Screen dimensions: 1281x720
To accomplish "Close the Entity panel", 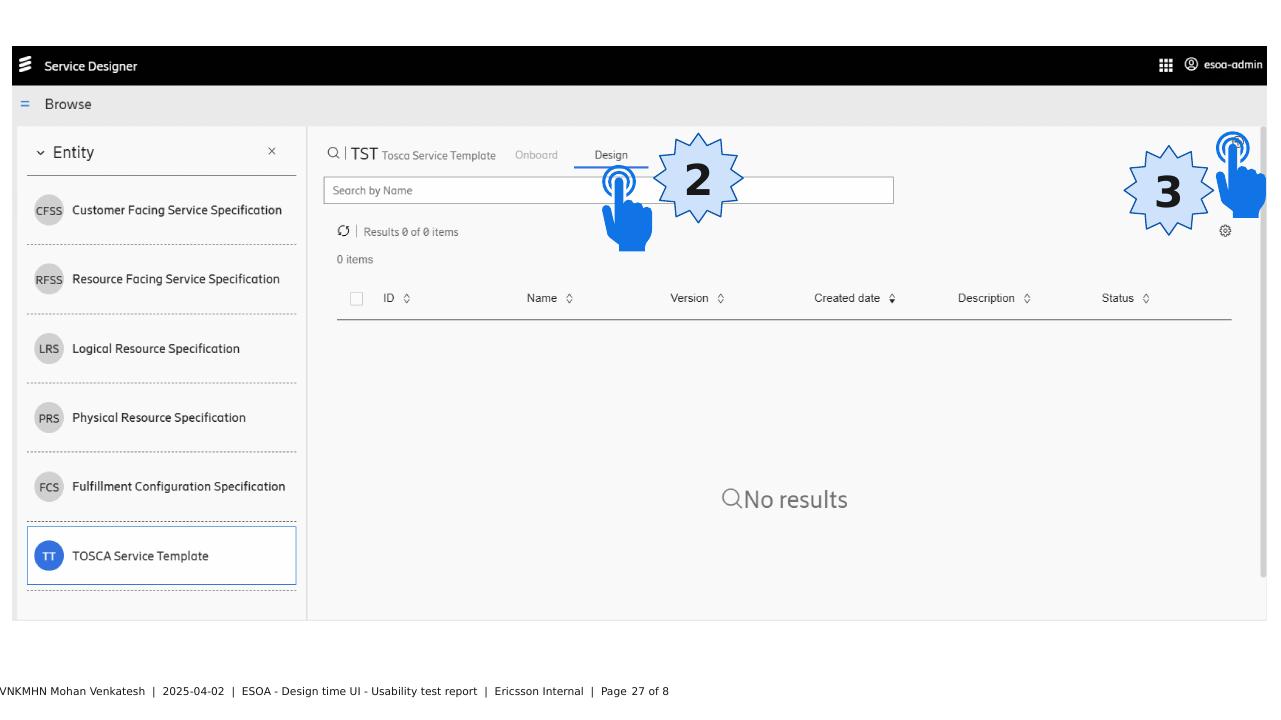I will point(272,151).
